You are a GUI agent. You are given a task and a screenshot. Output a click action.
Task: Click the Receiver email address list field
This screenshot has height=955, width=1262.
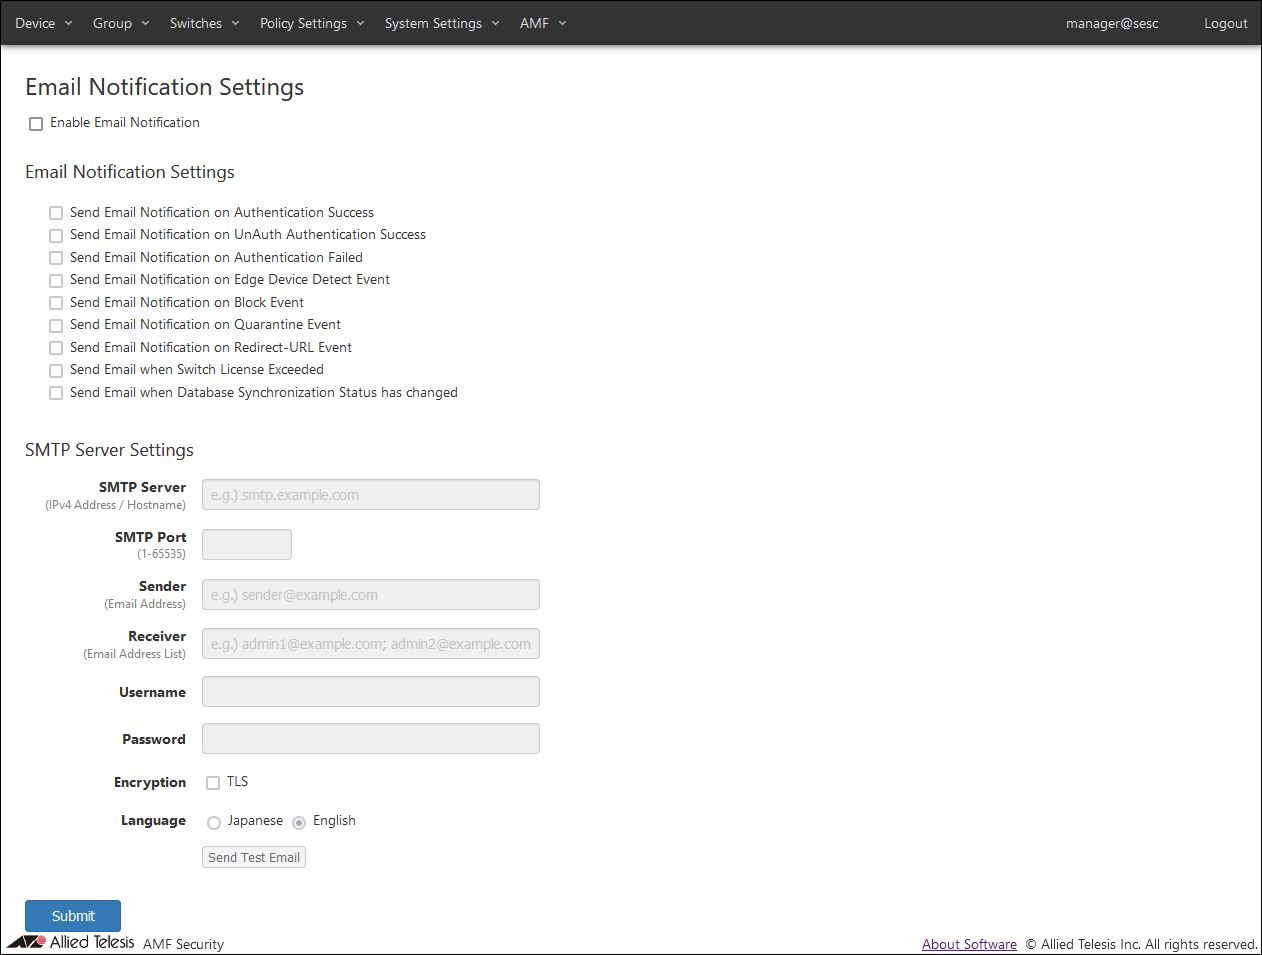point(371,644)
